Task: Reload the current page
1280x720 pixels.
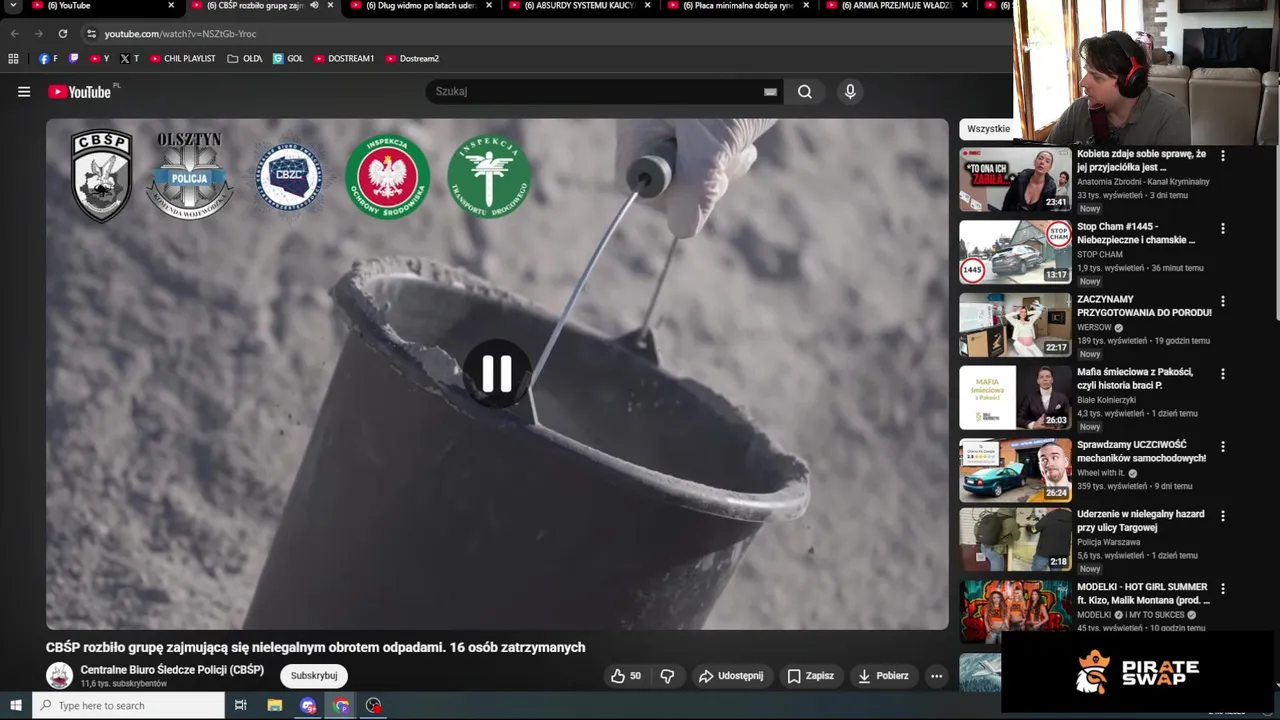Action: 63,34
